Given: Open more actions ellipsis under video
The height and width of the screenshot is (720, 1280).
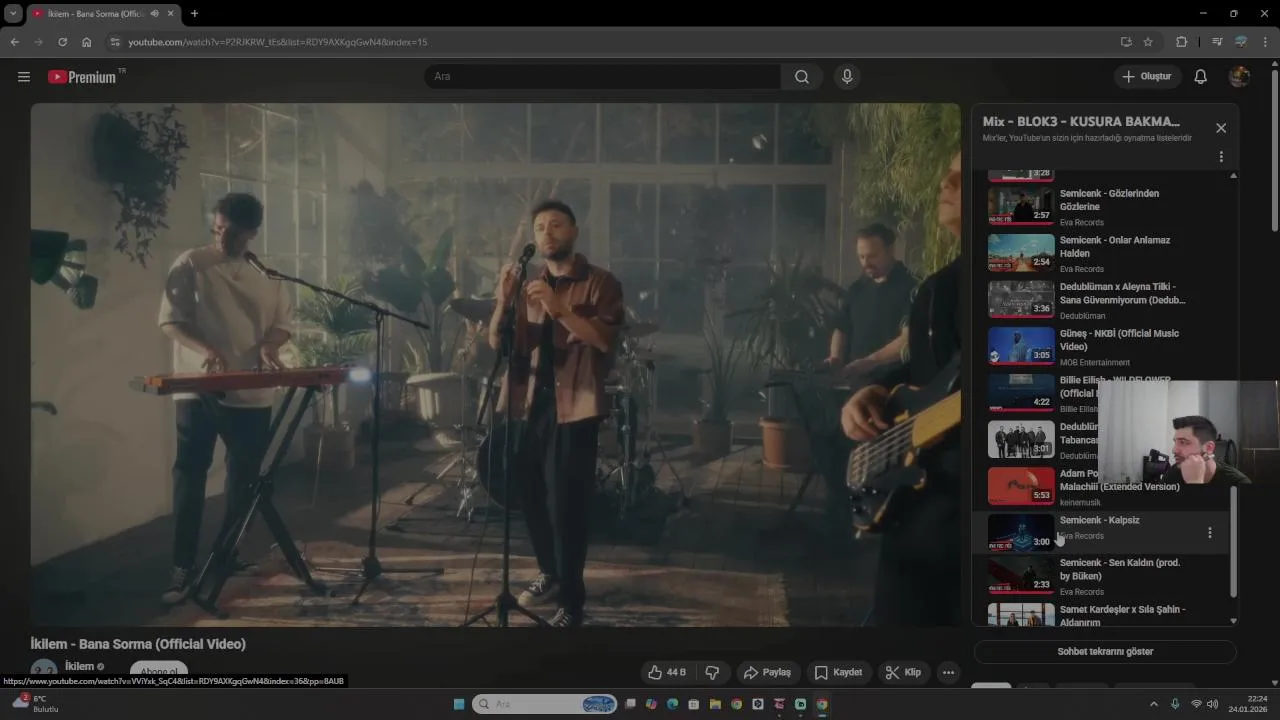Looking at the screenshot, I should pyautogui.click(x=948, y=672).
